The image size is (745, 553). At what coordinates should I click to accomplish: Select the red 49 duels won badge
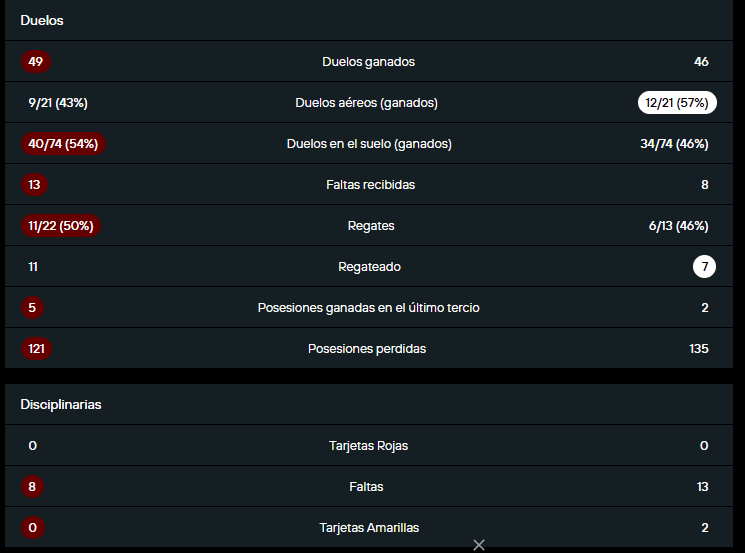[x=36, y=62]
